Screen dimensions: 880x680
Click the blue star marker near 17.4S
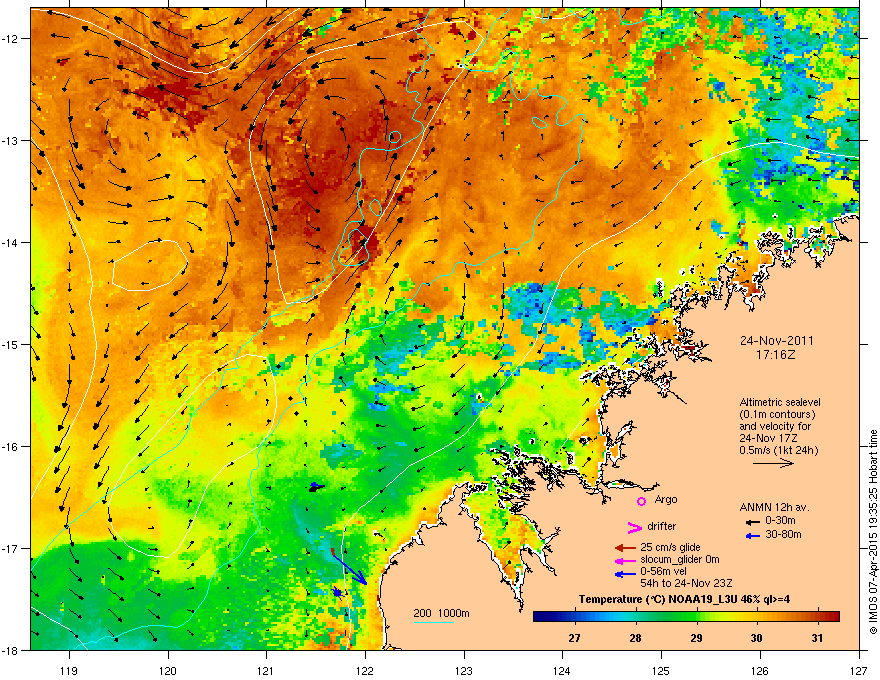[337, 591]
